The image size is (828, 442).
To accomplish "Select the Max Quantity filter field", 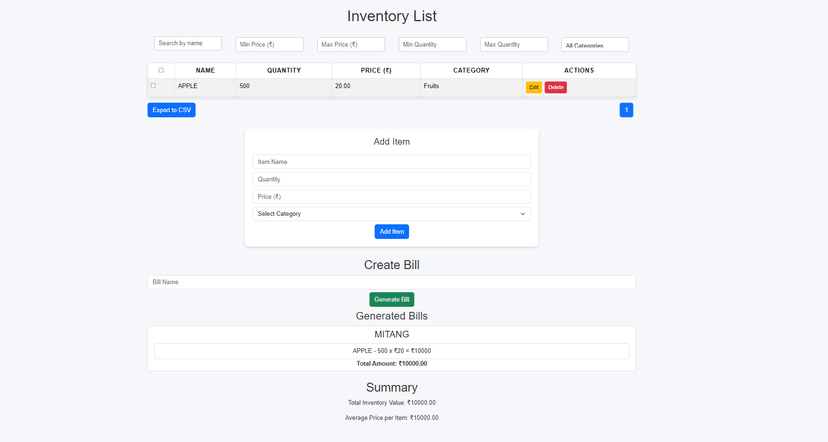I will coord(514,45).
